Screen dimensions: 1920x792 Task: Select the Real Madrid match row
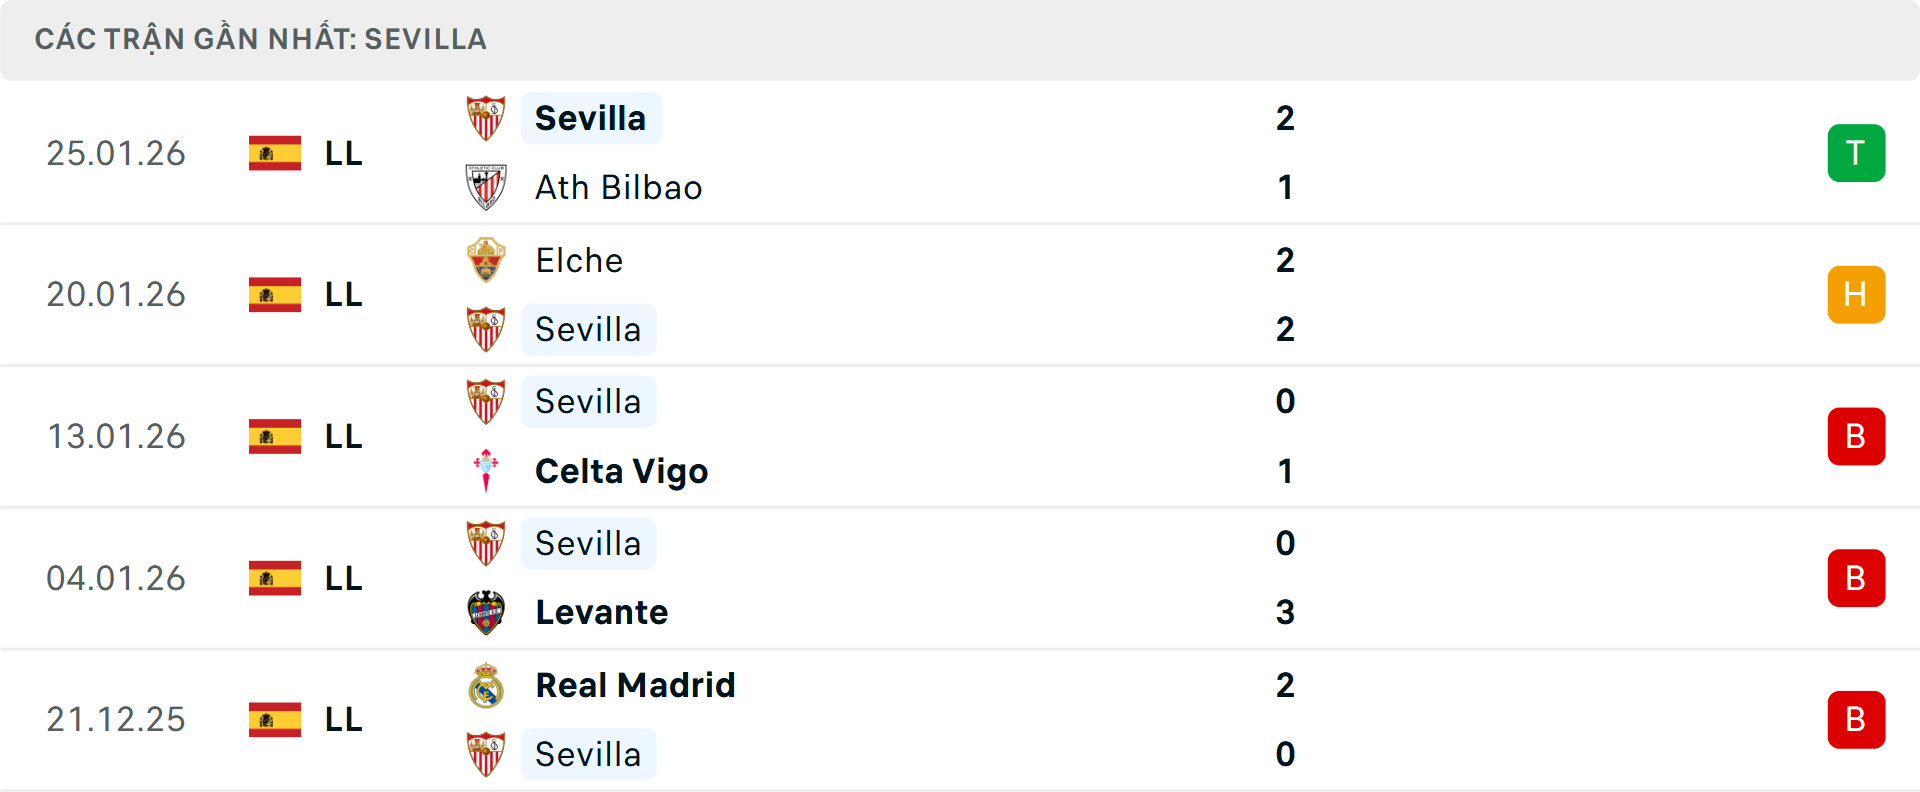point(960,719)
